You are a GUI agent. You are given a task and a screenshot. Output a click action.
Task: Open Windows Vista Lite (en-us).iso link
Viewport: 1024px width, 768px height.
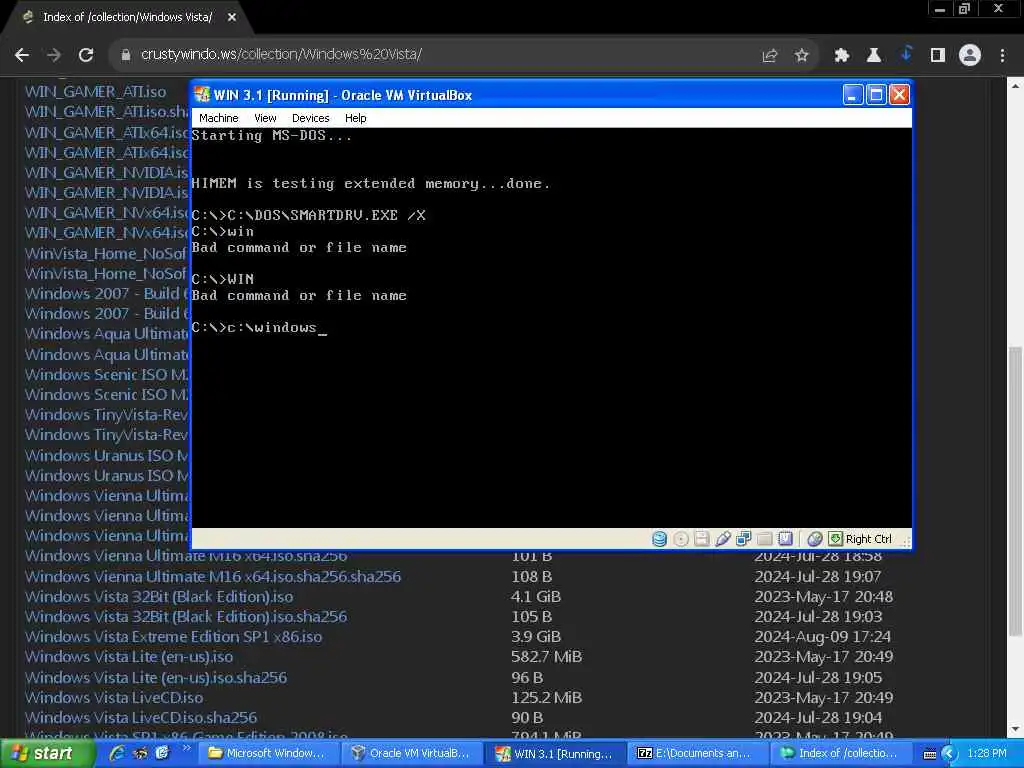pos(129,657)
